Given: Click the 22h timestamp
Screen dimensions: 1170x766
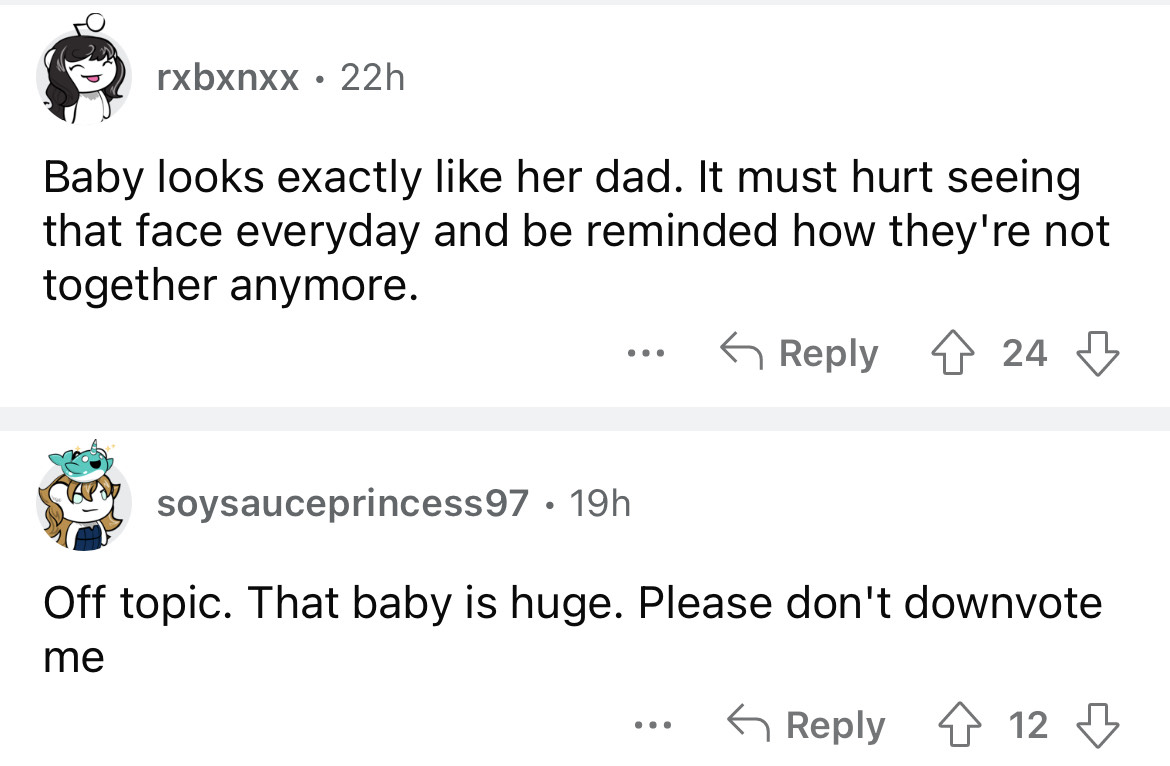Looking at the screenshot, I should (372, 77).
